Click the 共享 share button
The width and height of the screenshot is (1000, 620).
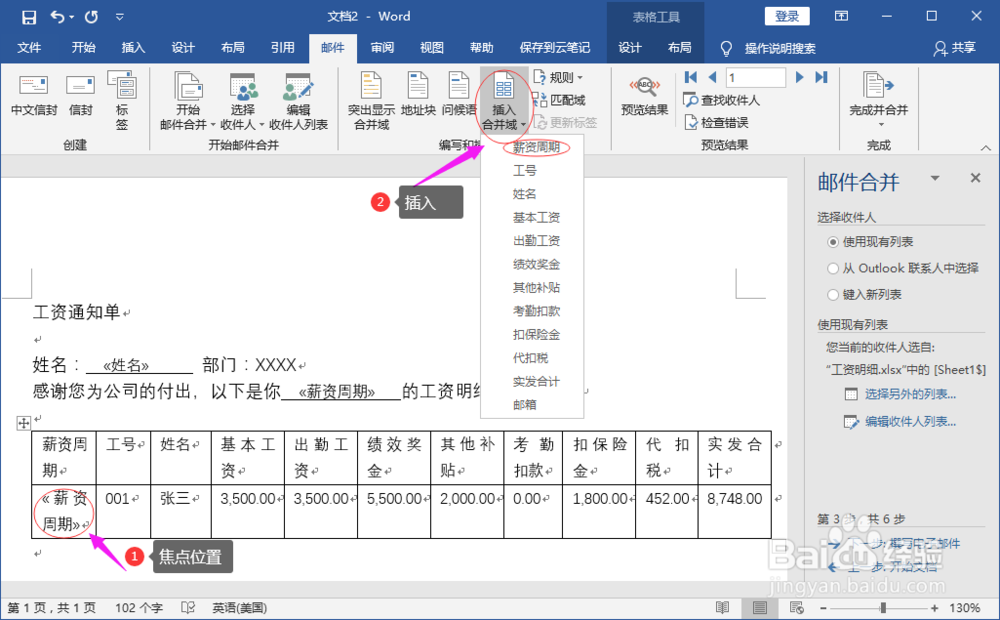click(955, 48)
